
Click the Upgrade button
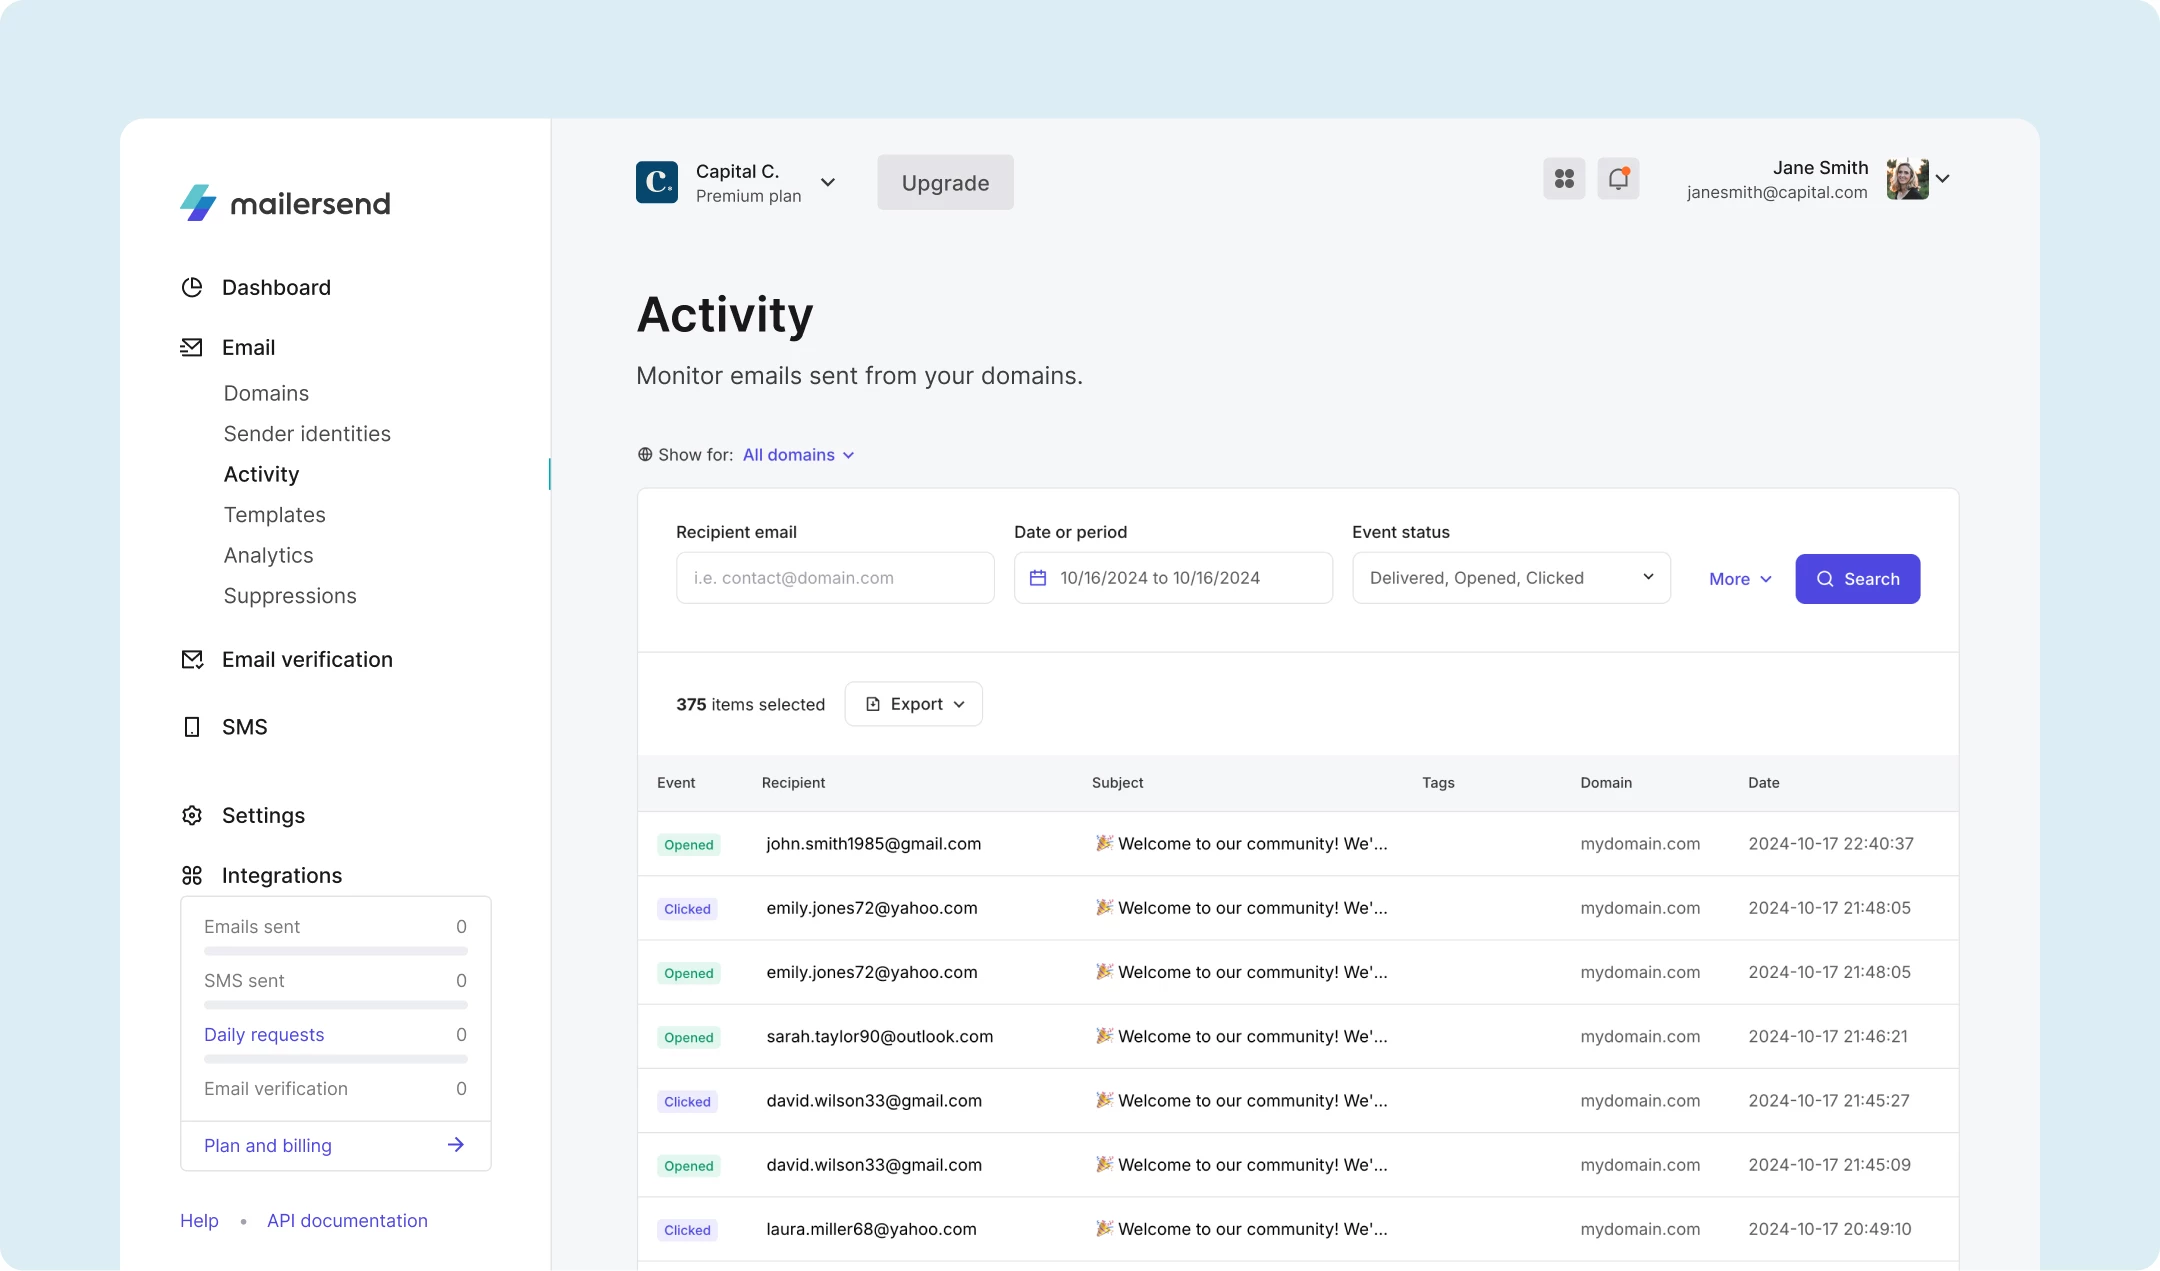pyautogui.click(x=944, y=182)
